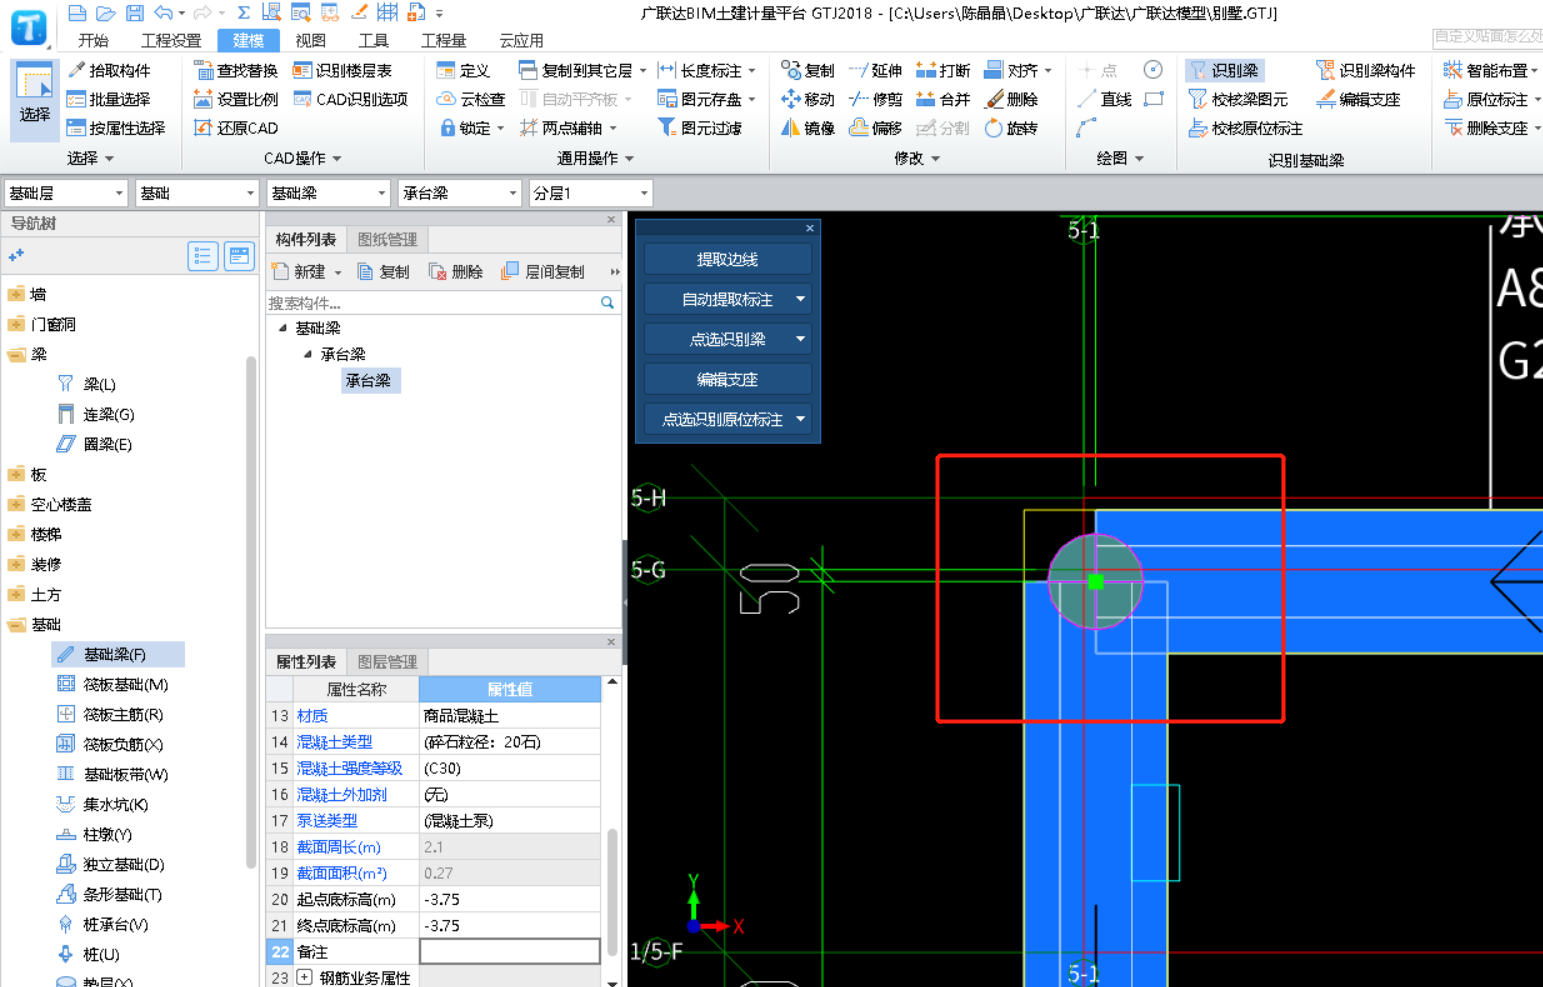
Task: Click 层间复制 button
Action: [544, 271]
